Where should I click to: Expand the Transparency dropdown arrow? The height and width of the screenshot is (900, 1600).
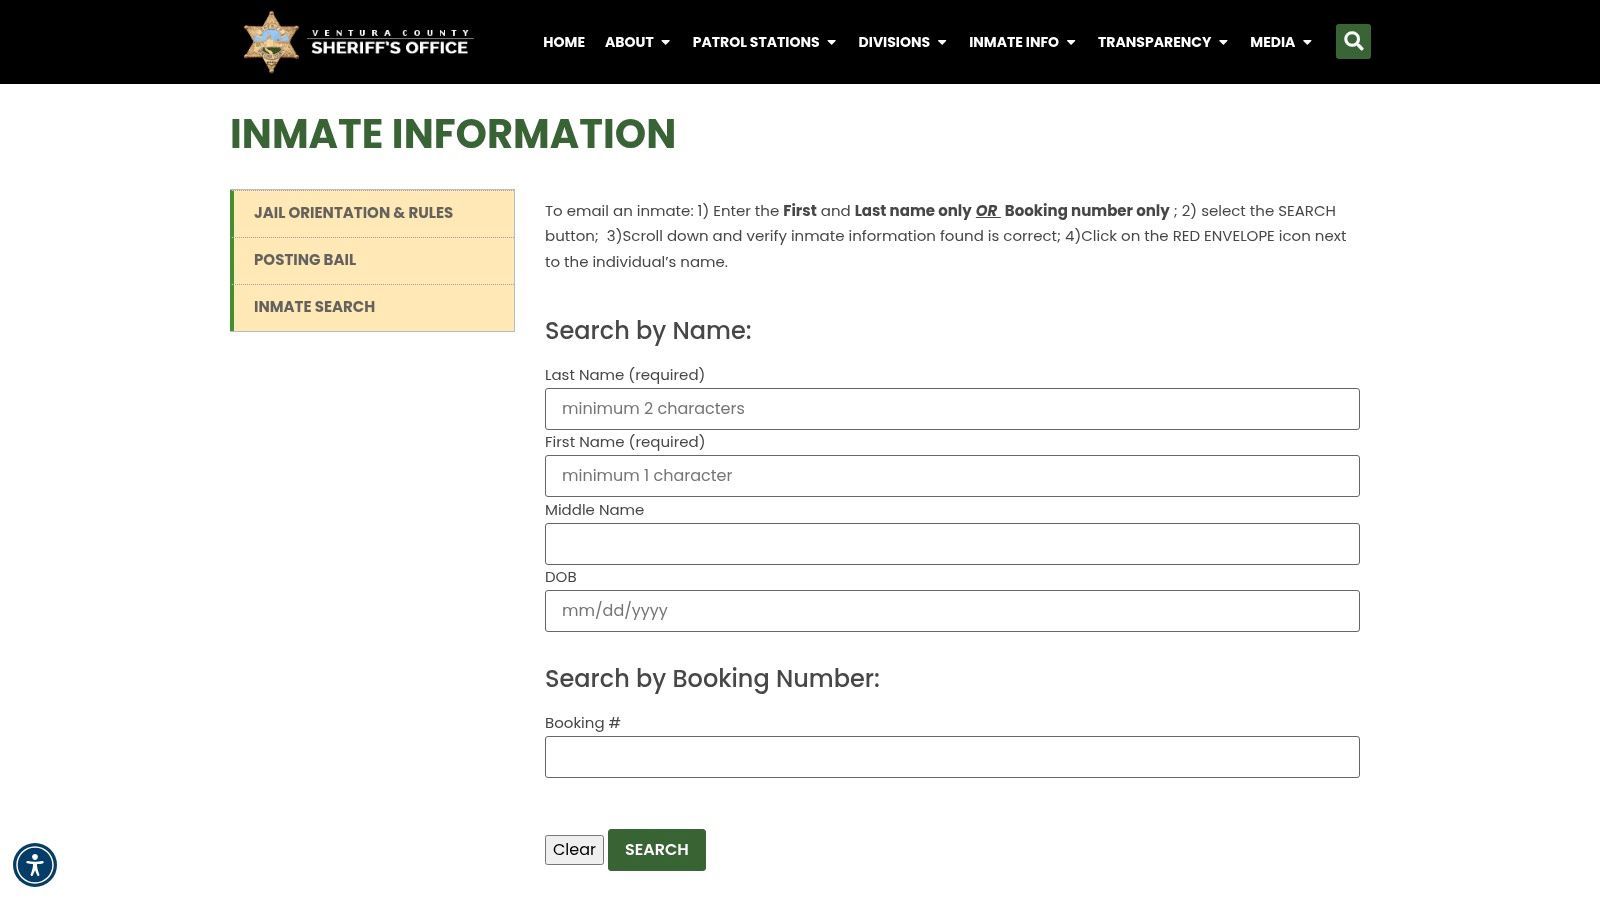[x=1223, y=42]
